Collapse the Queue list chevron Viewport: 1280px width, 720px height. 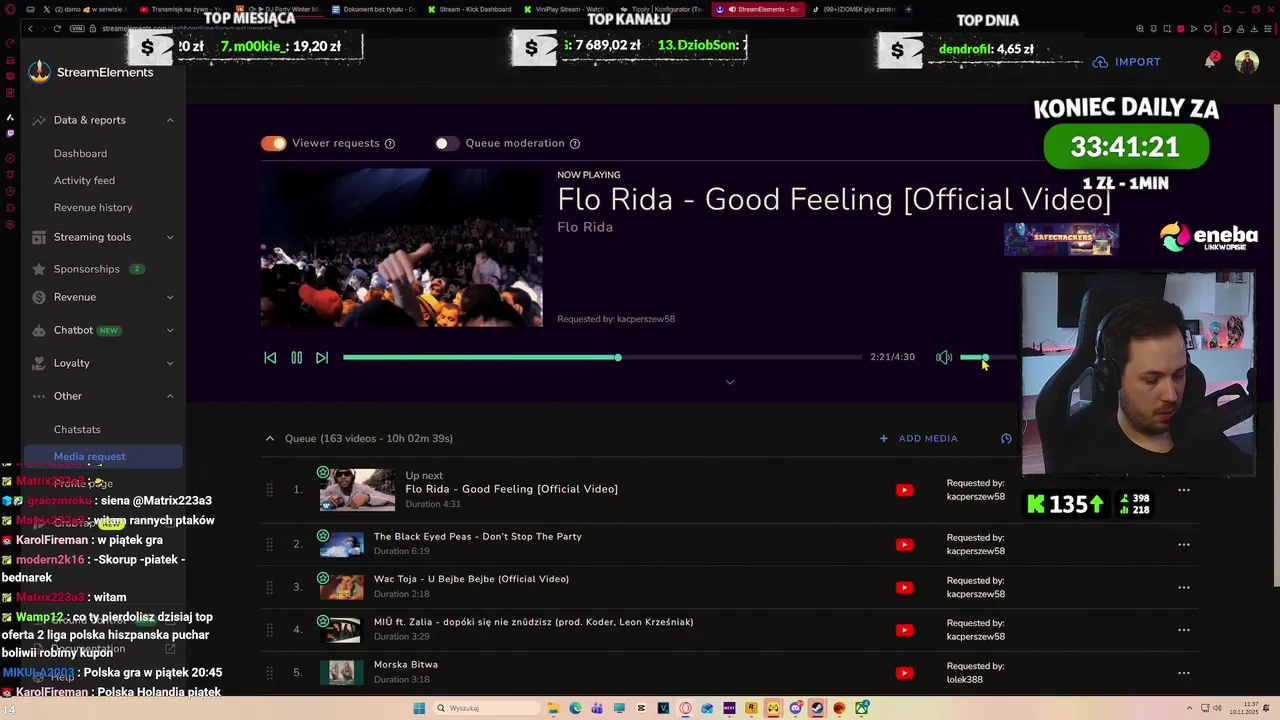(270, 438)
